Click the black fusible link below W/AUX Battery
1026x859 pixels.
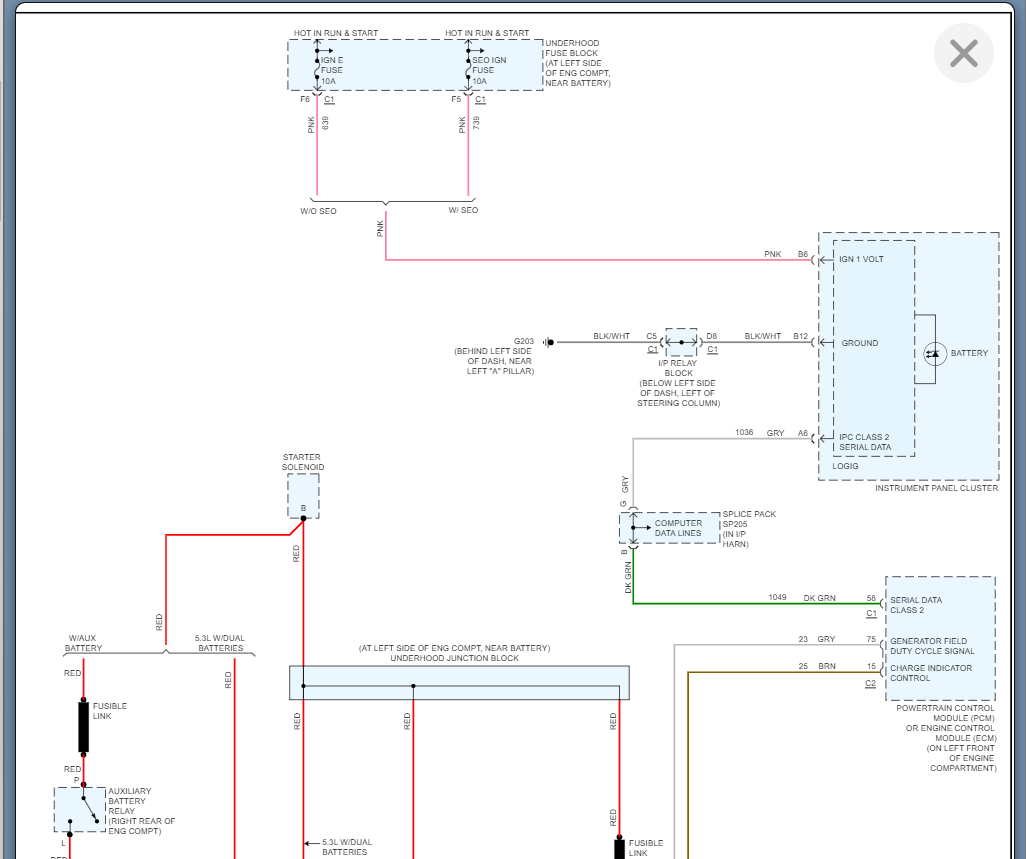tap(84, 726)
